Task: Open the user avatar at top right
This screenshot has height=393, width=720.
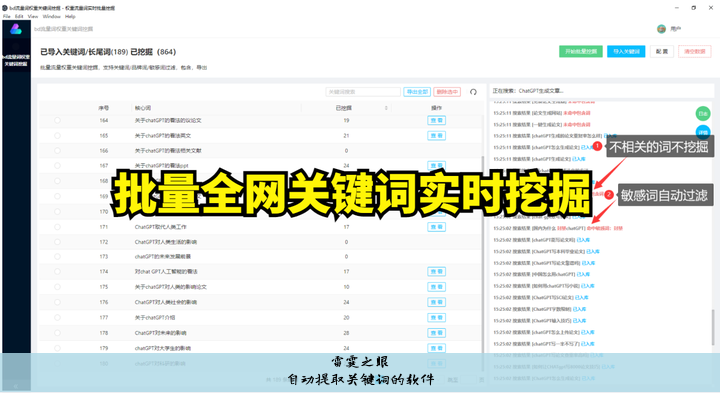Action: coord(661,29)
